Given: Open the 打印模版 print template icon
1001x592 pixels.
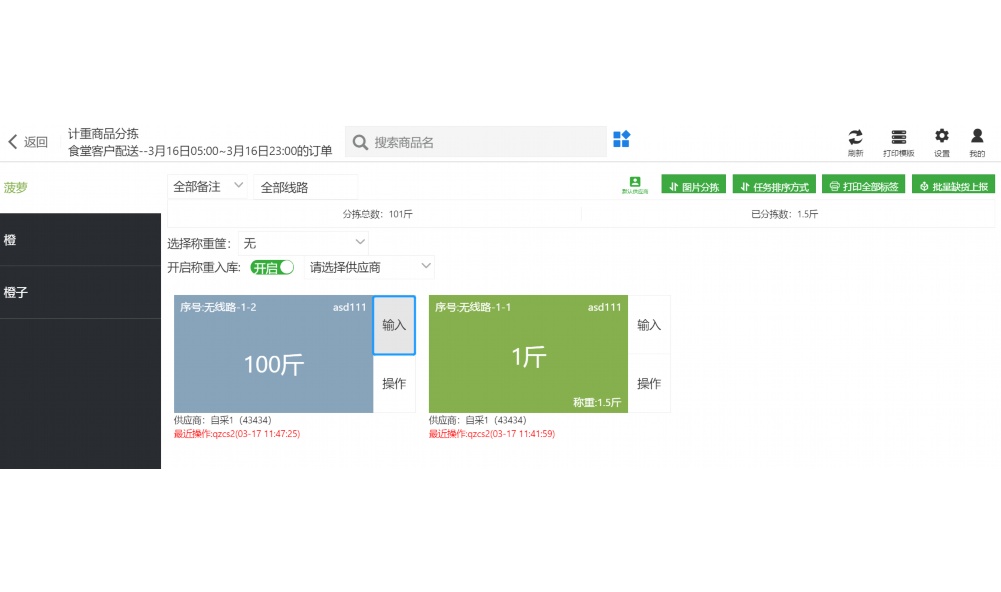Looking at the screenshot, I should coord(898,141).
